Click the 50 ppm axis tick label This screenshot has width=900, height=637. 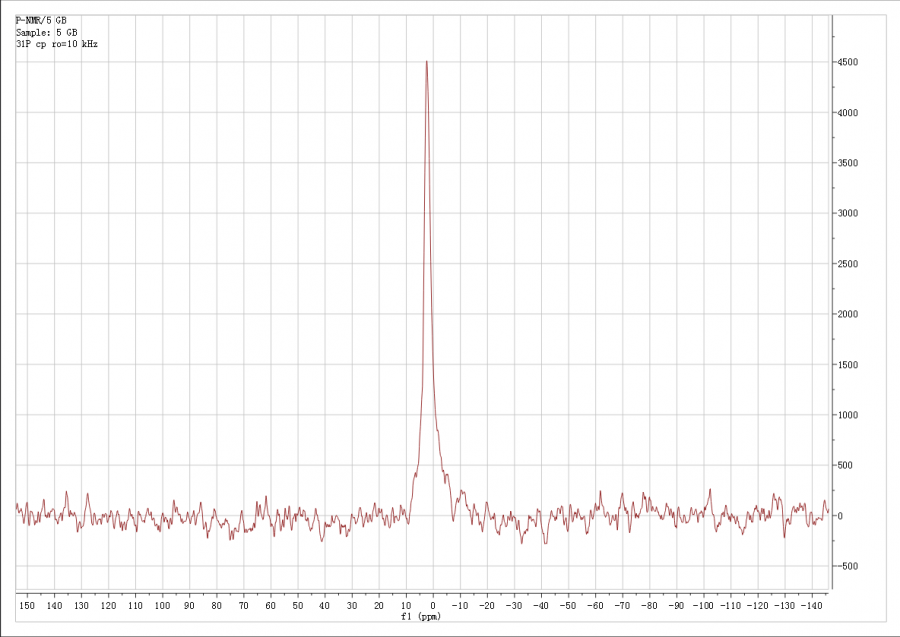tap(297, 605)
